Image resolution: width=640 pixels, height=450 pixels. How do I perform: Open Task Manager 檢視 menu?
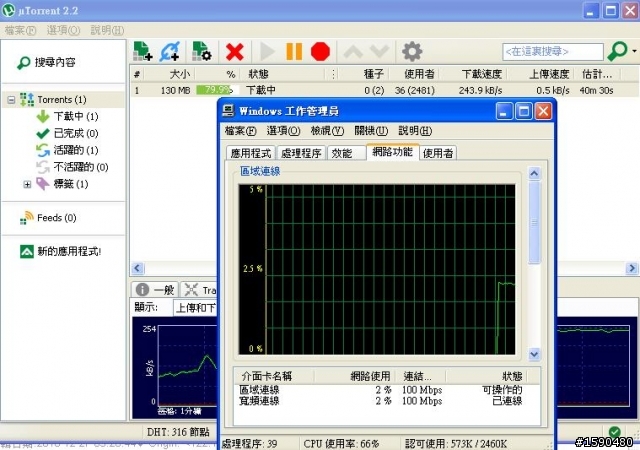pos(327,131)
